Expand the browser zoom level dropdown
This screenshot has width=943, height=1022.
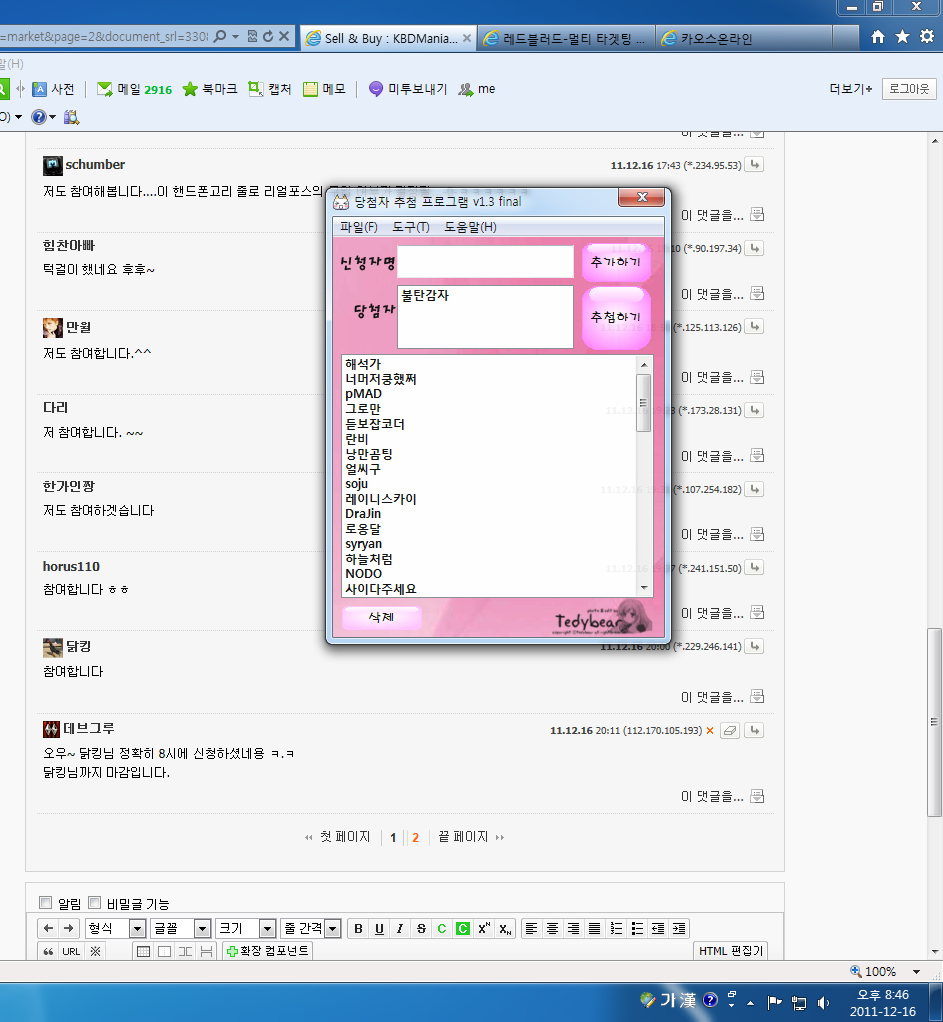pos(916,971)
